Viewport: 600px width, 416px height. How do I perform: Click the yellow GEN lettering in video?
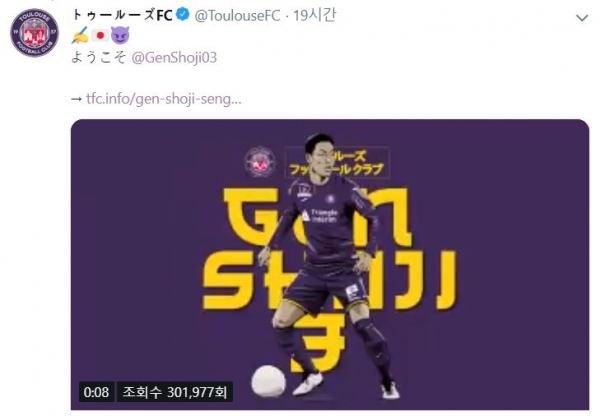(318, 217)
